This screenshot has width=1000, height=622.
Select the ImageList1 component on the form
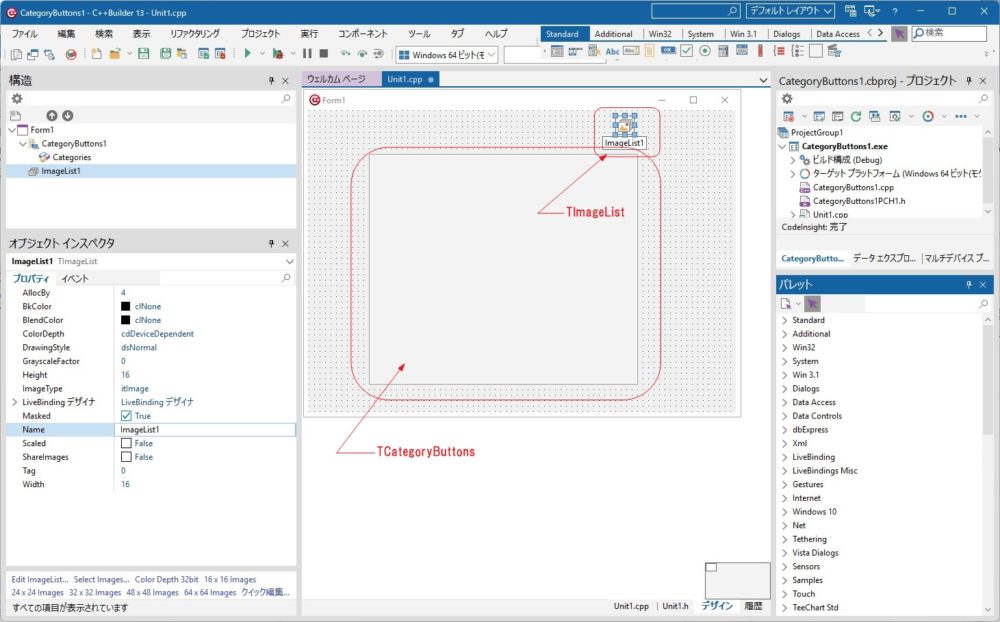click(x=625, y=125)
